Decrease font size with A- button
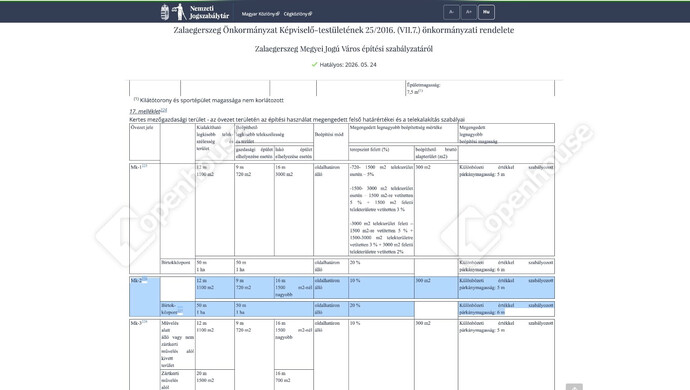 pyautogui.click(x=451, y=12)
